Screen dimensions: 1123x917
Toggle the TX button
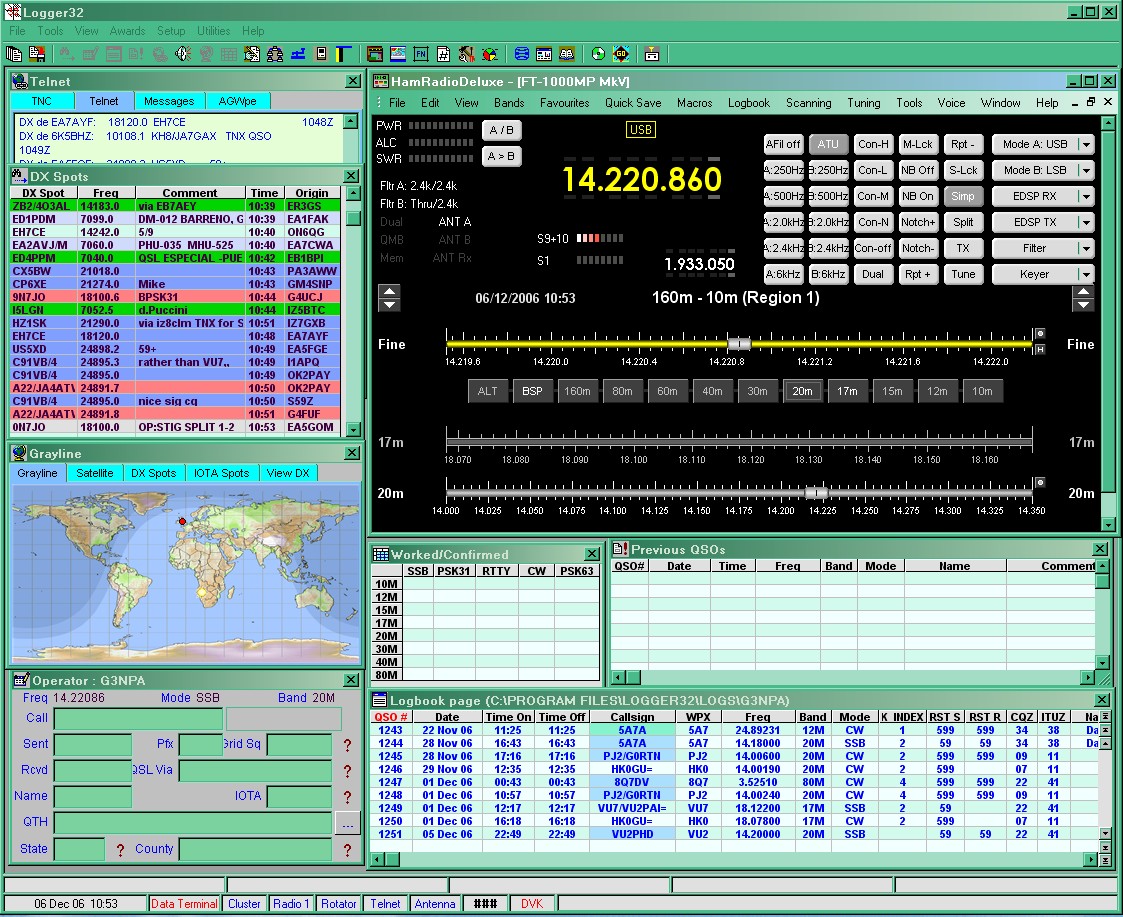963,248
